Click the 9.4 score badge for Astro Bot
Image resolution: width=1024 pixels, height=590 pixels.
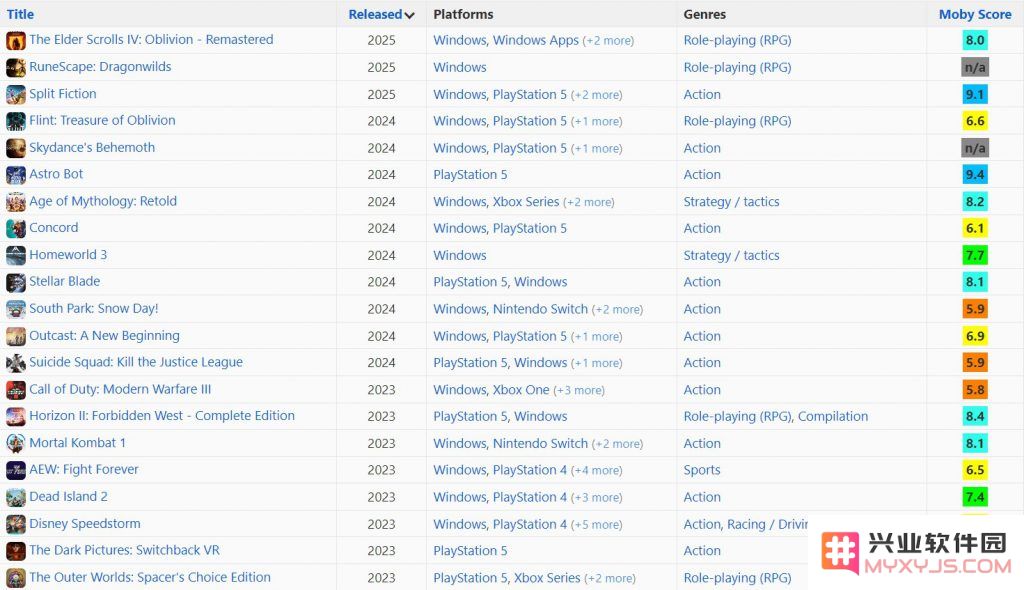[975, 174]
